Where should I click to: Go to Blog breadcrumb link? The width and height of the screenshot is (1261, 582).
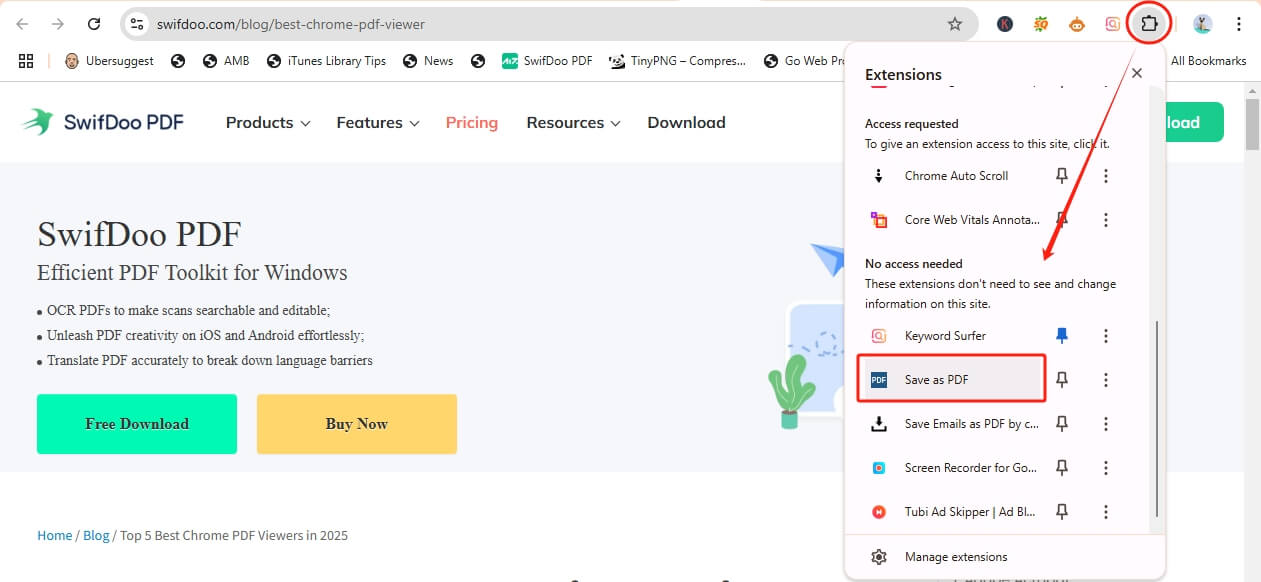point(96,535)
